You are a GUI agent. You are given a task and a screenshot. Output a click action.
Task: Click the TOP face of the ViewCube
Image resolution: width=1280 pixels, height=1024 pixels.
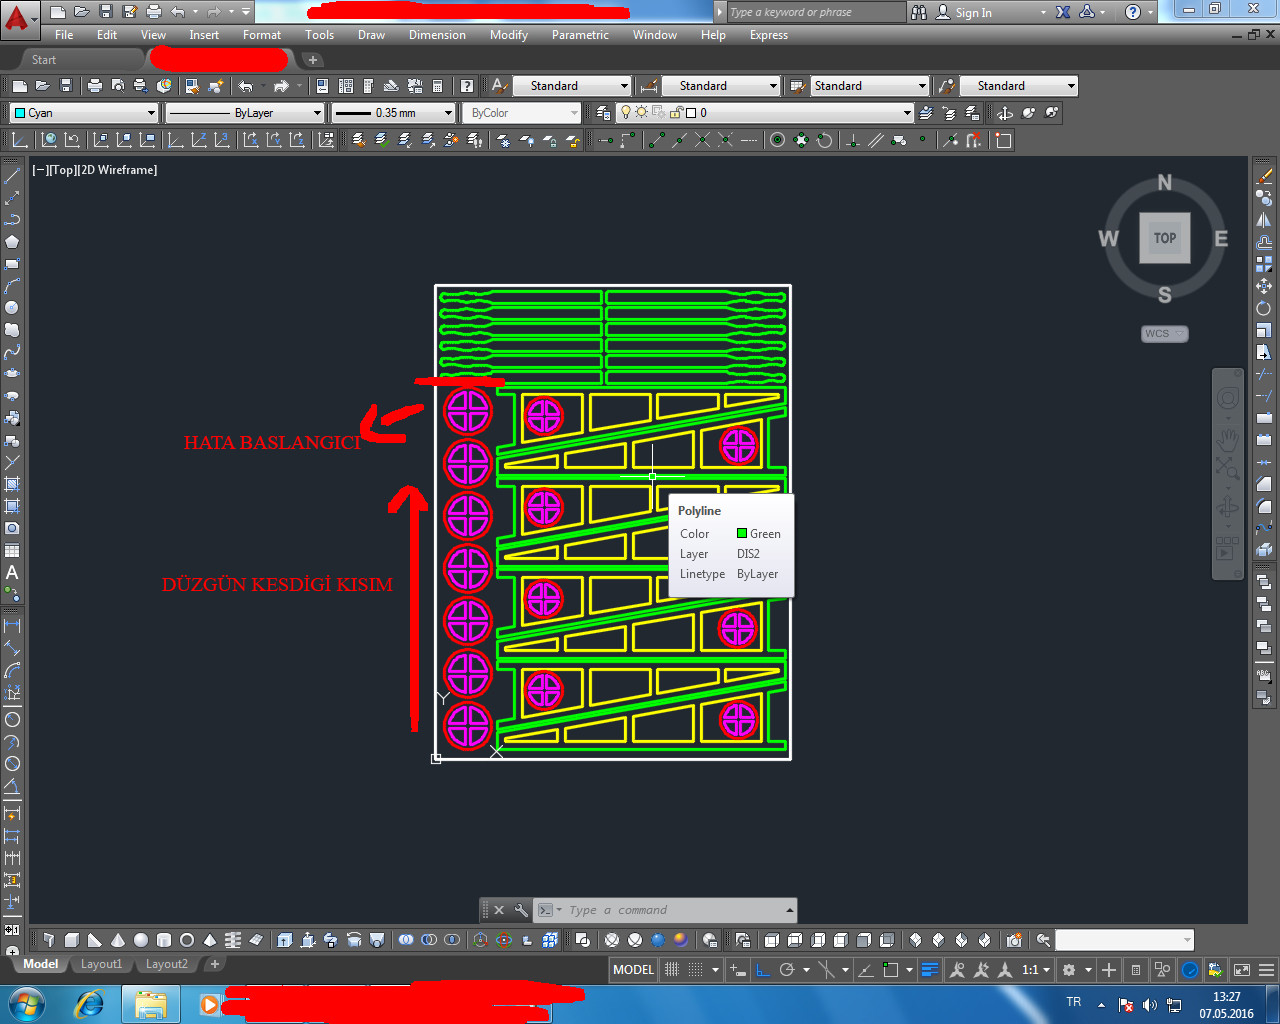click(1165, 238)
